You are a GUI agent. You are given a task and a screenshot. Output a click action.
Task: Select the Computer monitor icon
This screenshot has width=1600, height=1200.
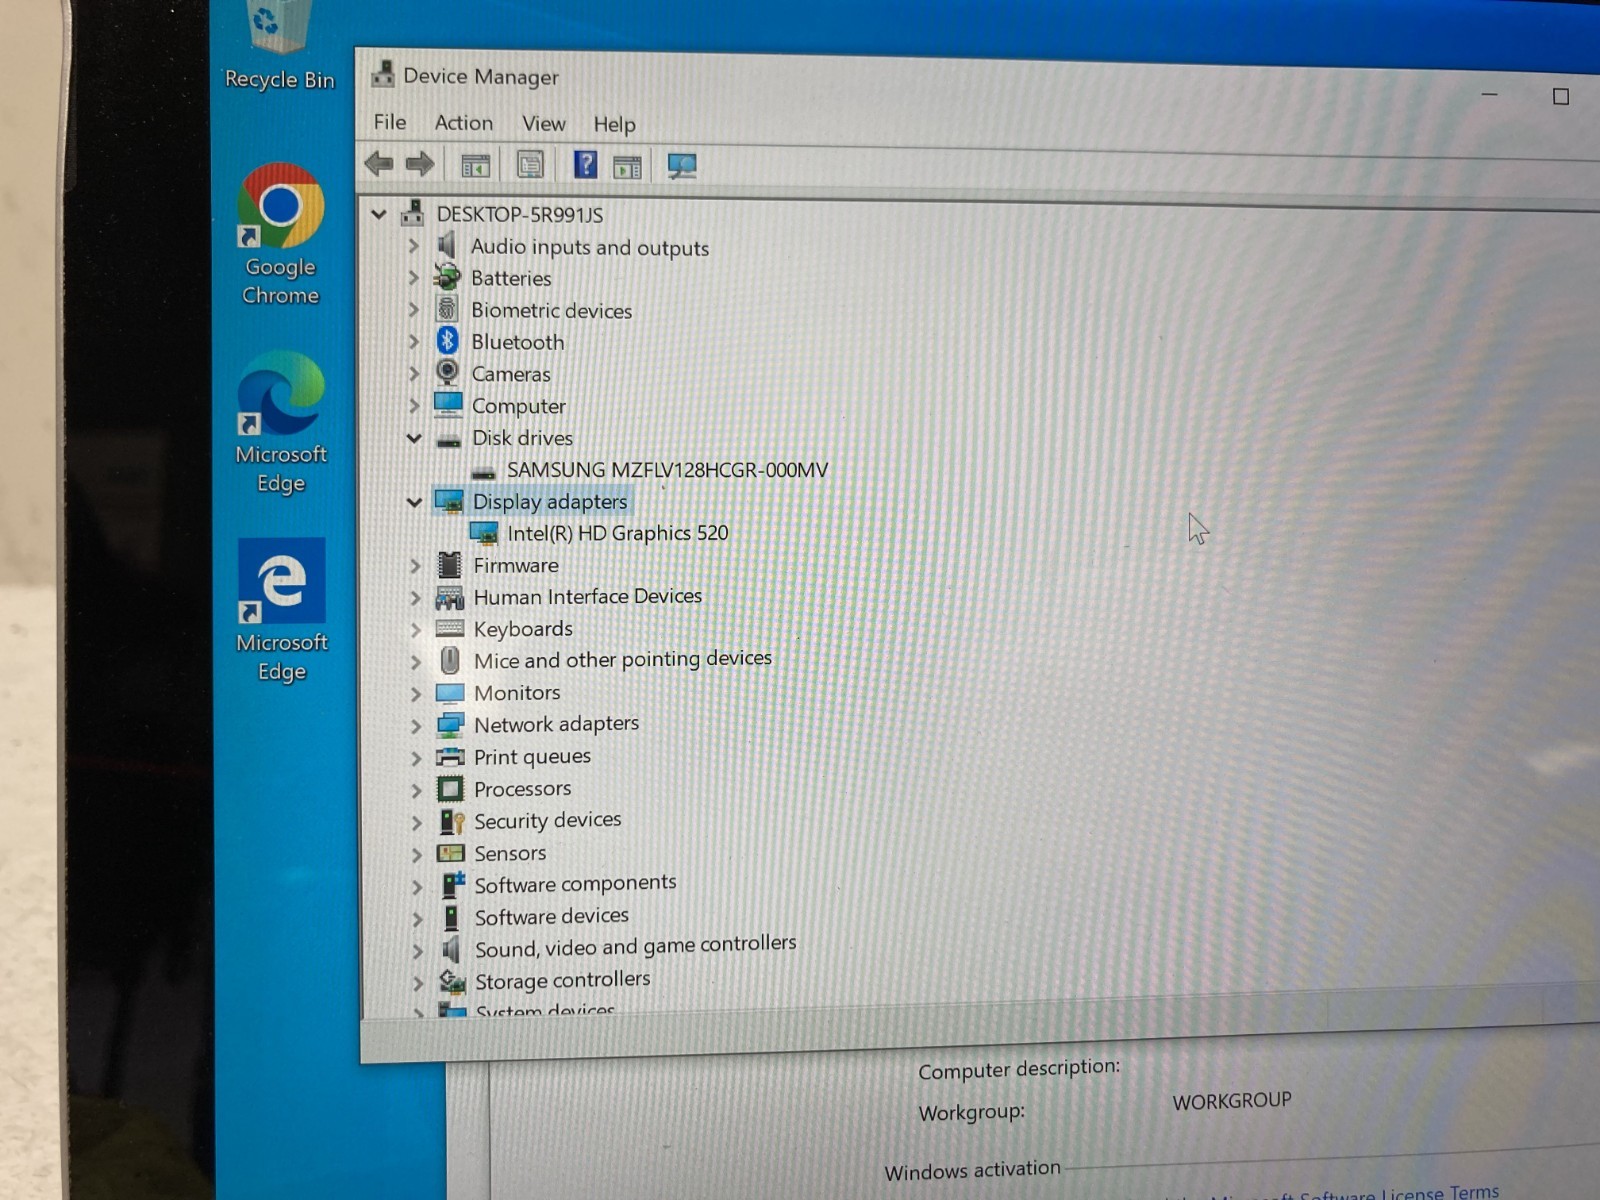tap(448, 404)
